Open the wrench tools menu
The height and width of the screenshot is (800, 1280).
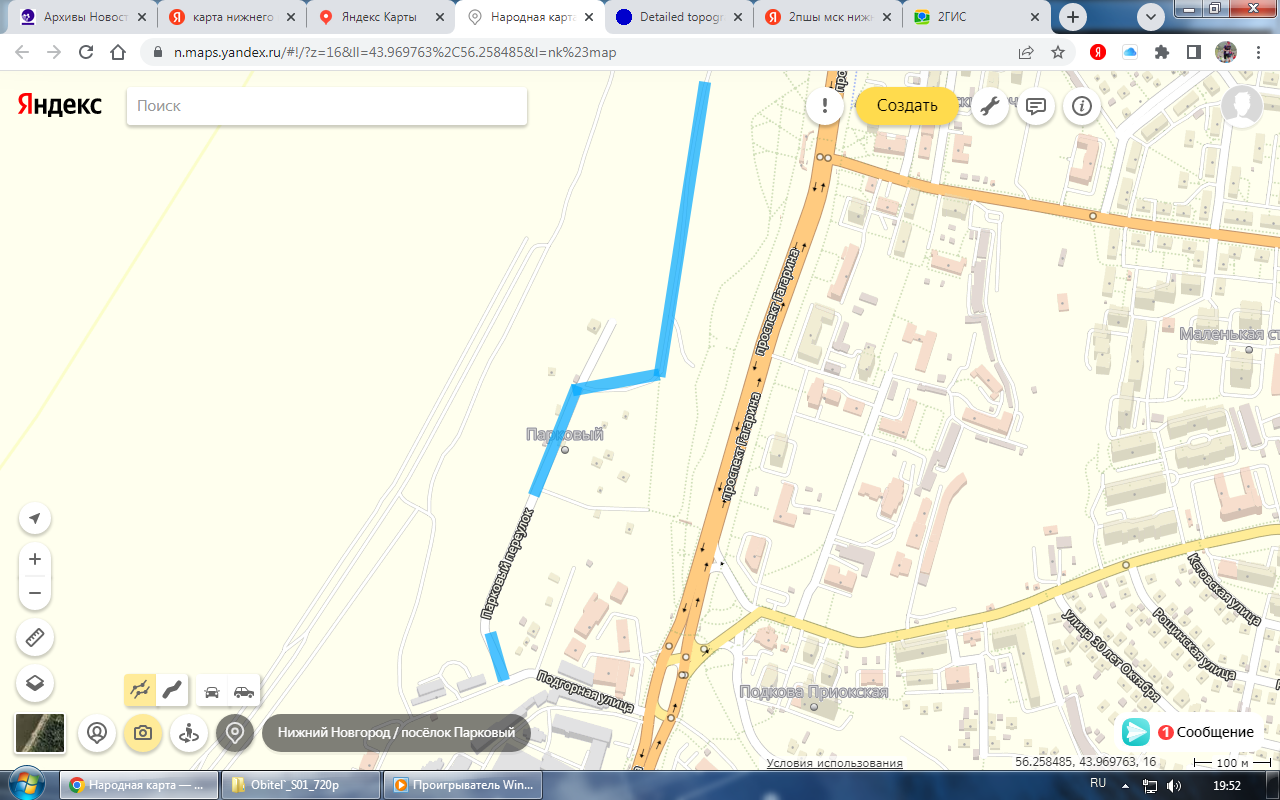pyautogui.click(x=990, y=106)
